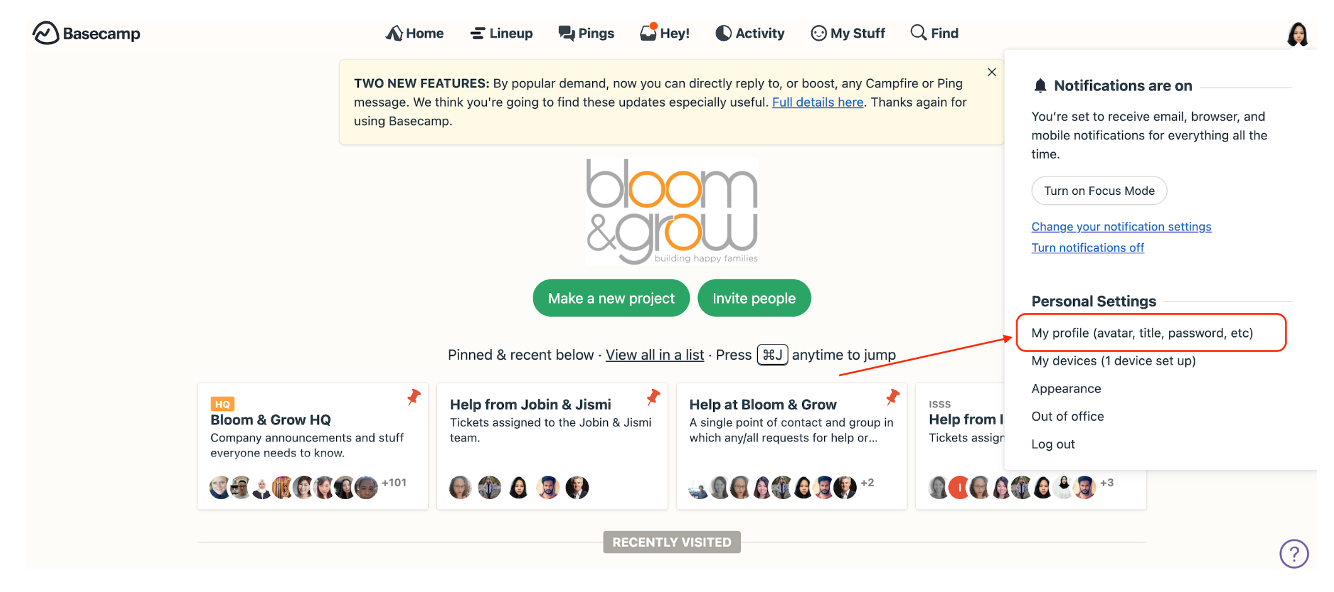Open the help question mark icon
1334x592 pixels.
tap(1294, 553)
